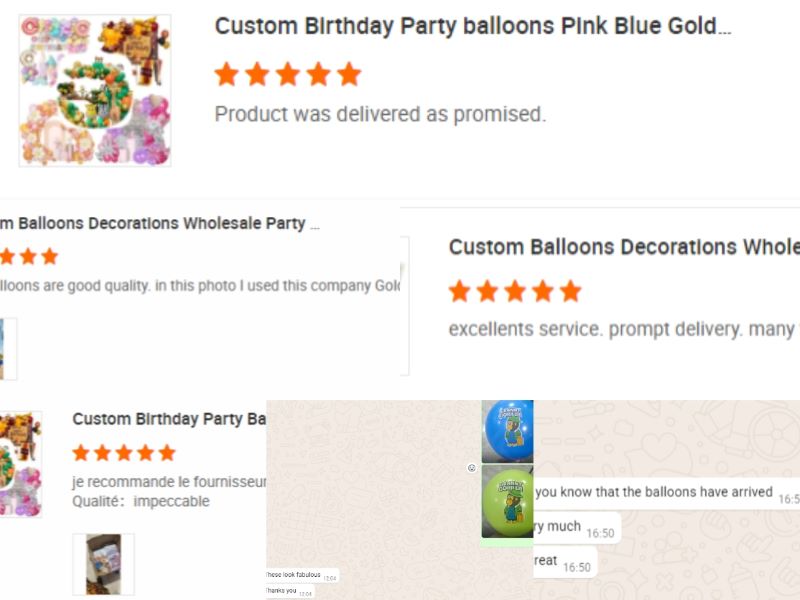
Task: Click the bottom-left review product thumbnail
Action: tap(20, 463)
